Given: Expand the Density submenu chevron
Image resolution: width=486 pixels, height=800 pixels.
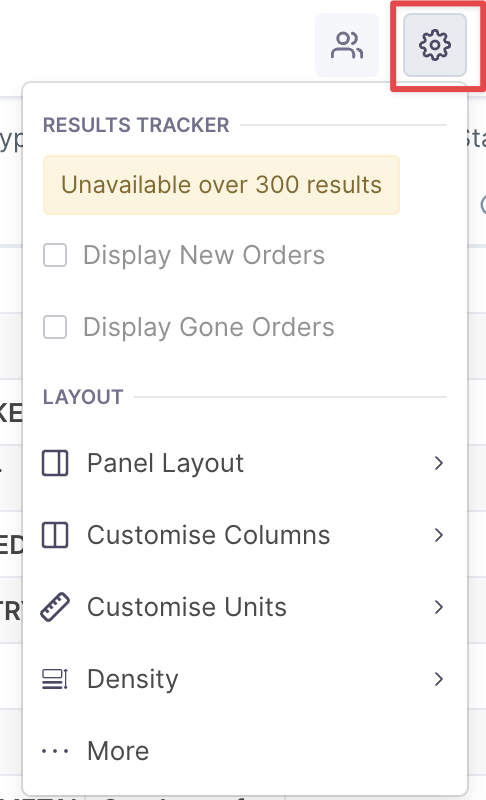Looking at the screenshot, I should click(439, 679).
